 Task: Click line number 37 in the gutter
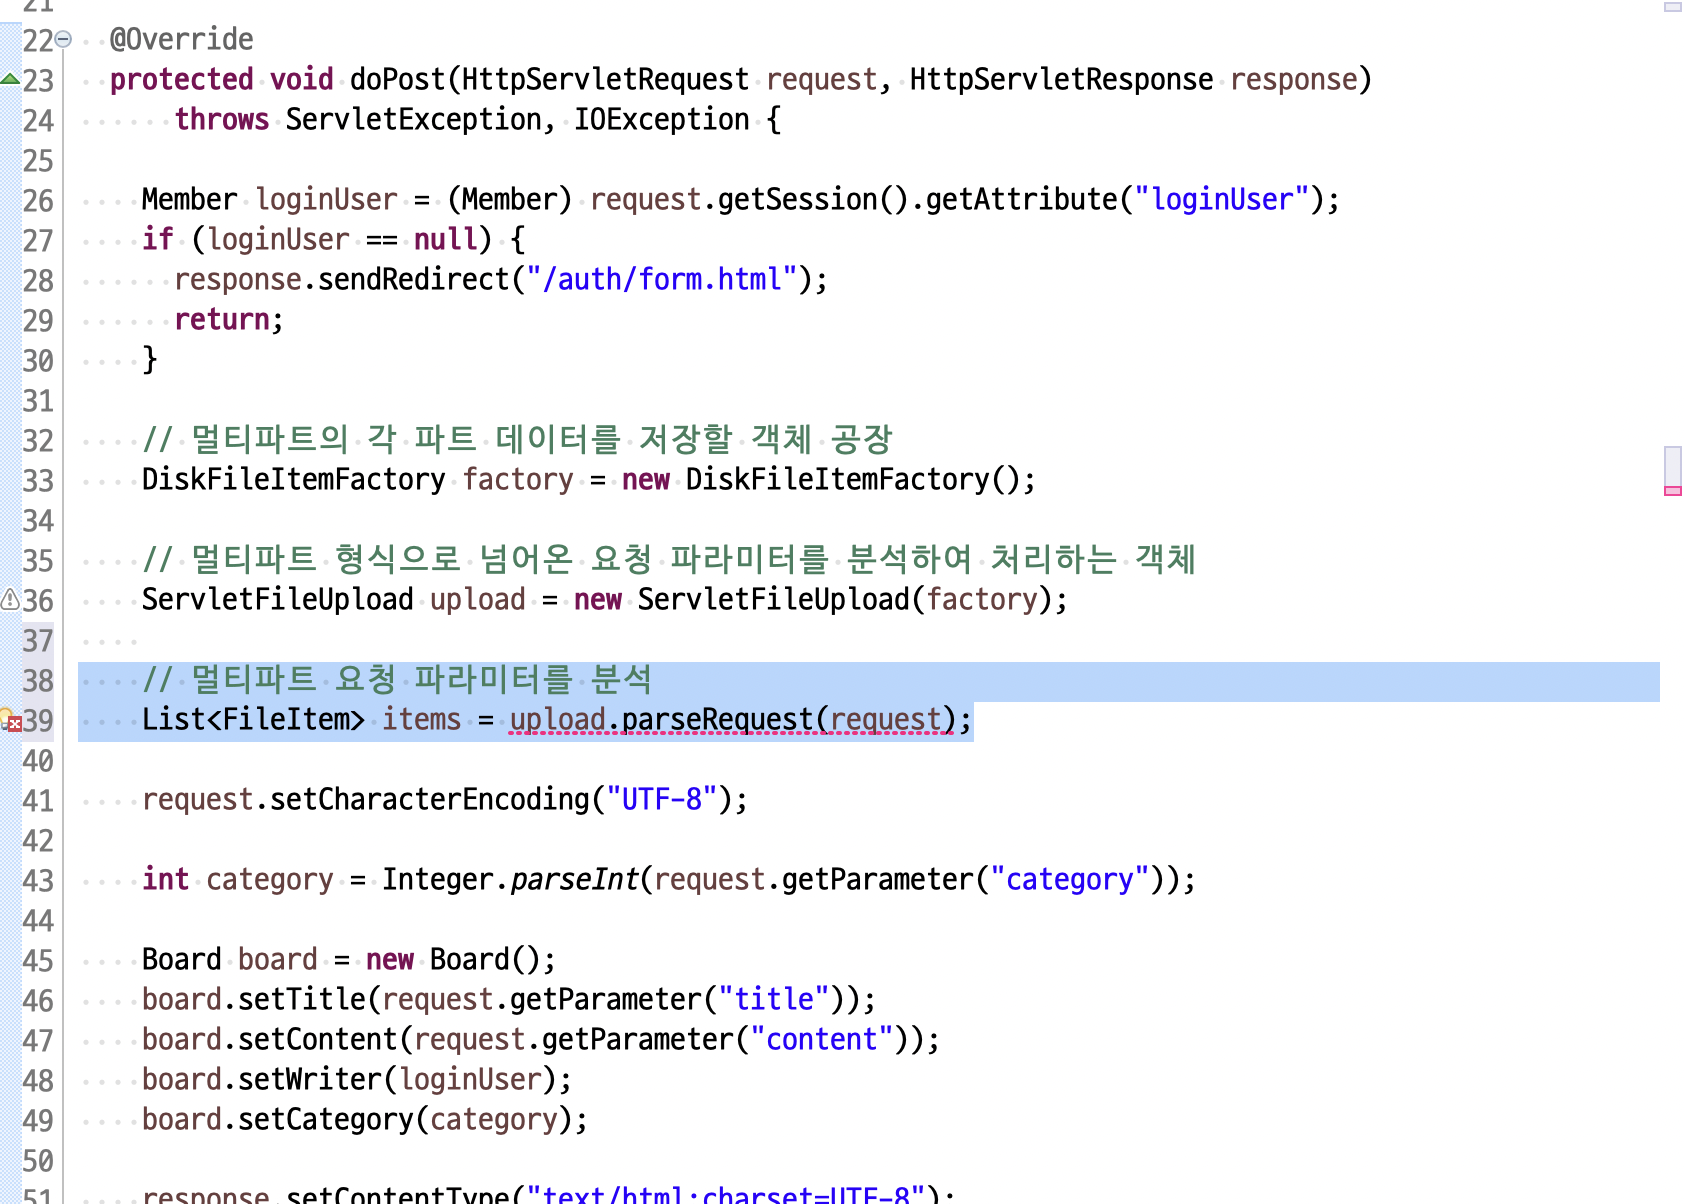click(38, 640)
